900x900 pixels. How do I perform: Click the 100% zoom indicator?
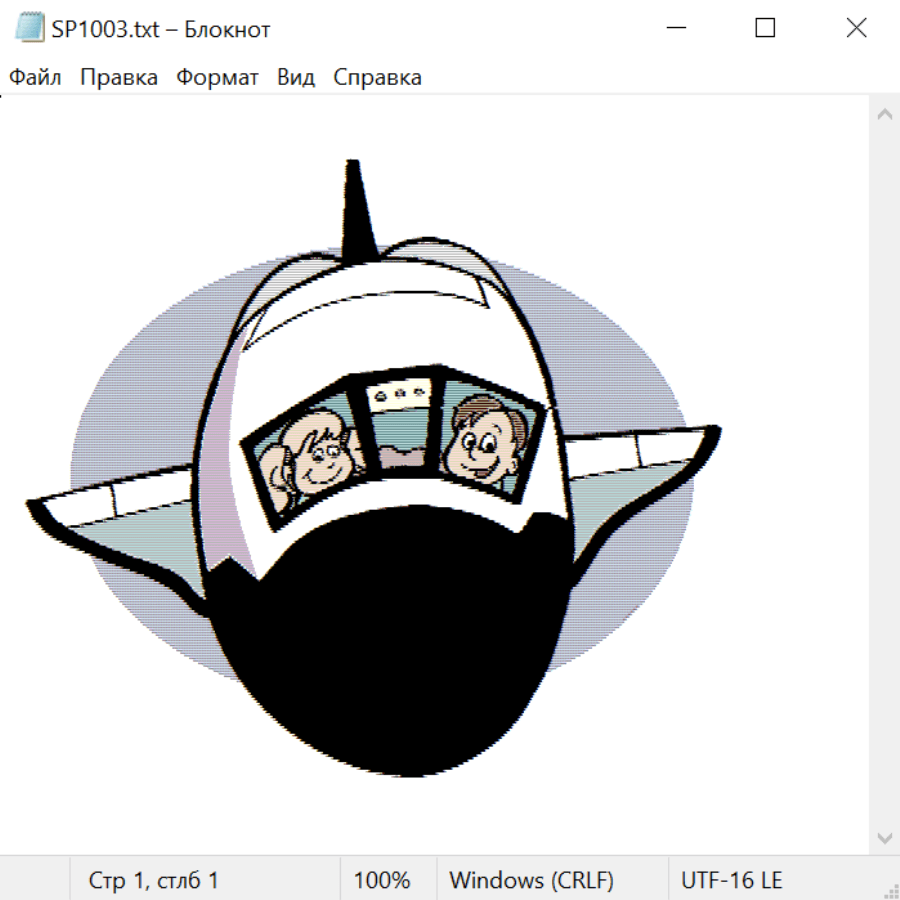point(382,881)
